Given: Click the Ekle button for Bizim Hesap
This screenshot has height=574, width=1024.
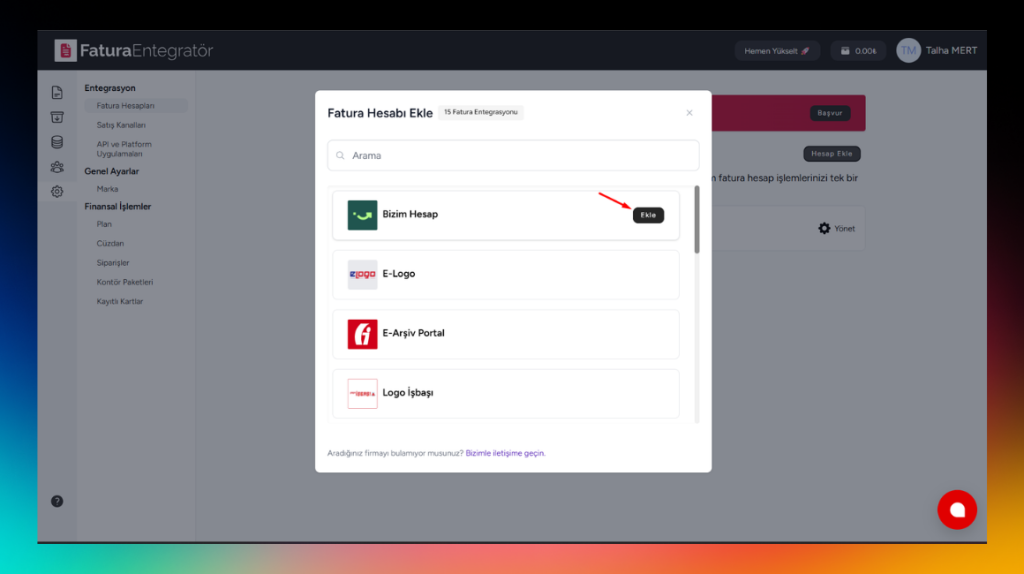Looking at the screenshot, I should [648, 215].
